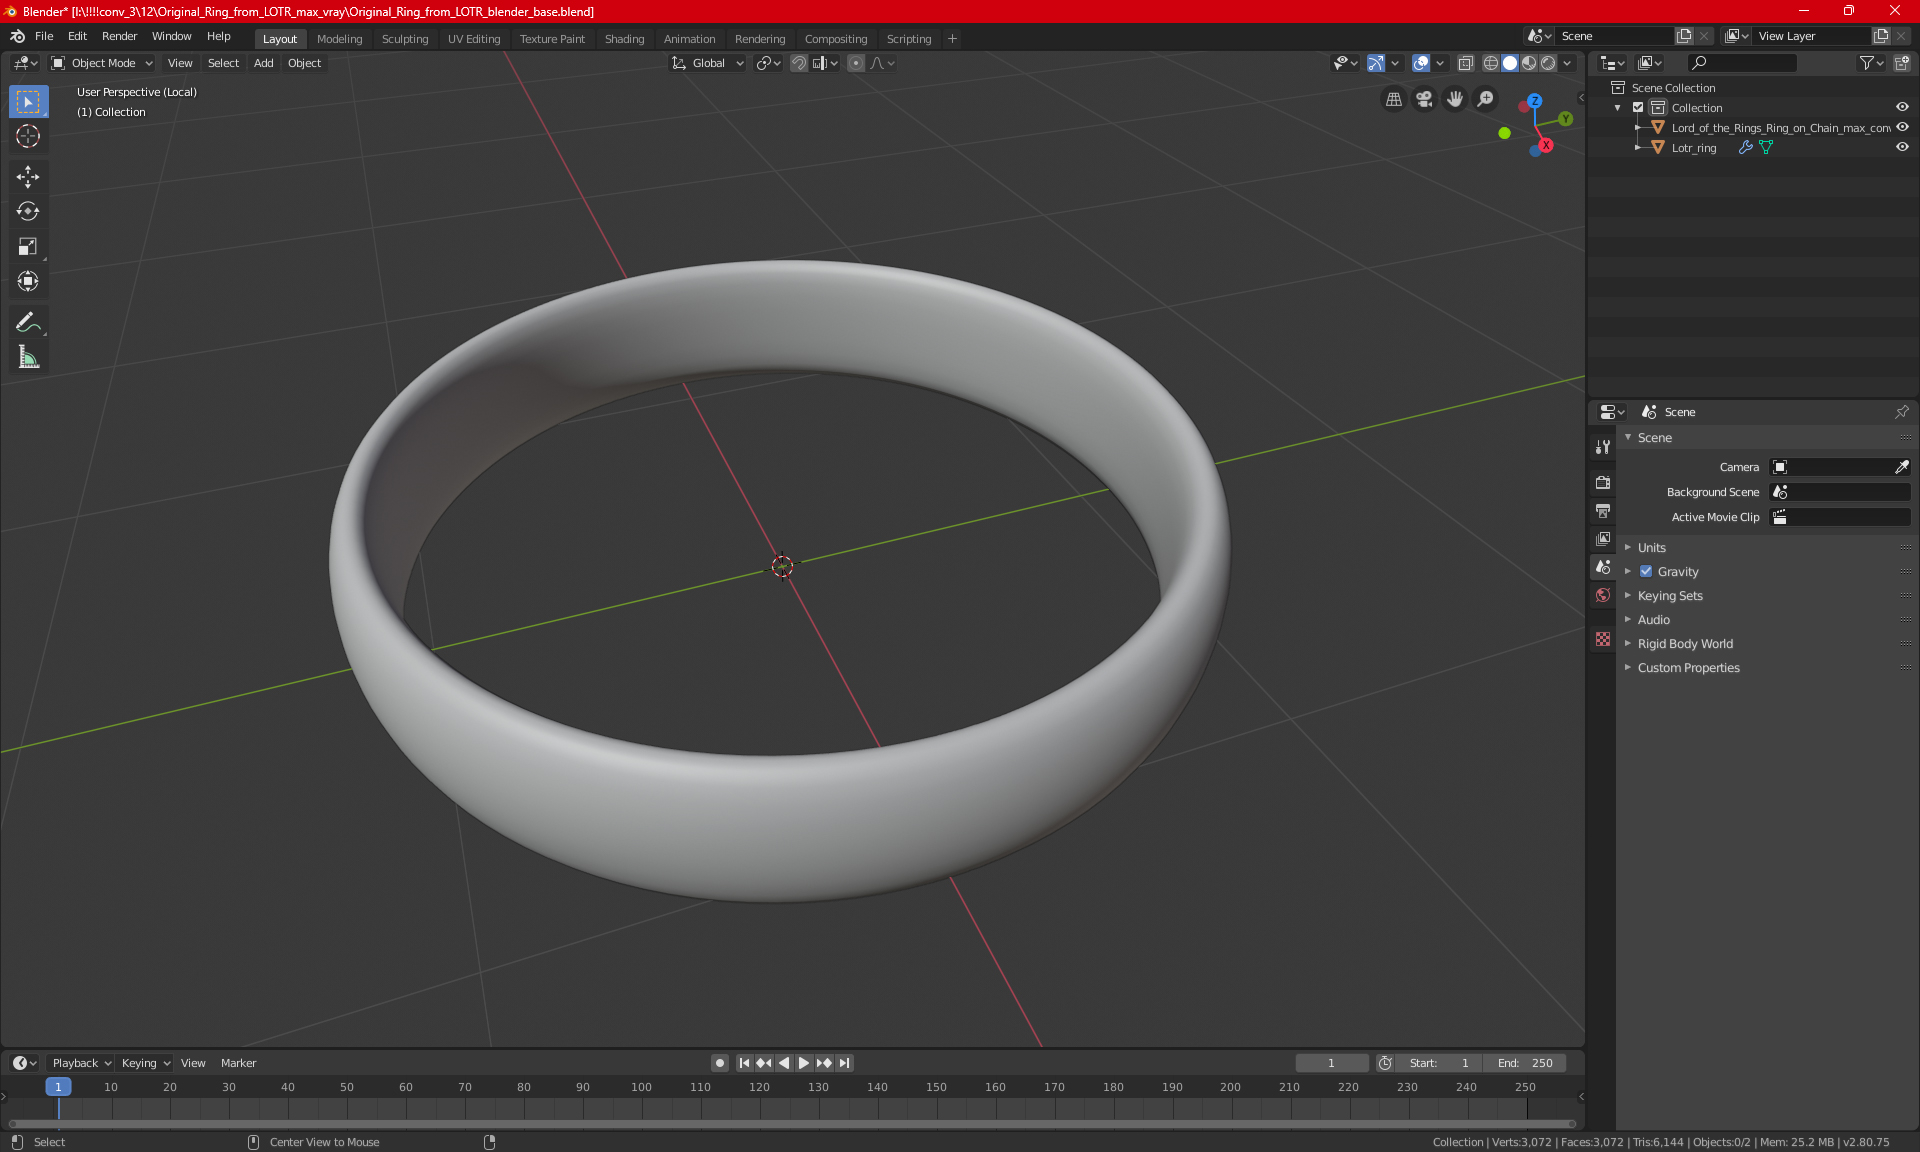The image size is (1920, 1152).
Task: Select the Cursor tool icon
Action: tap(27, 136)
